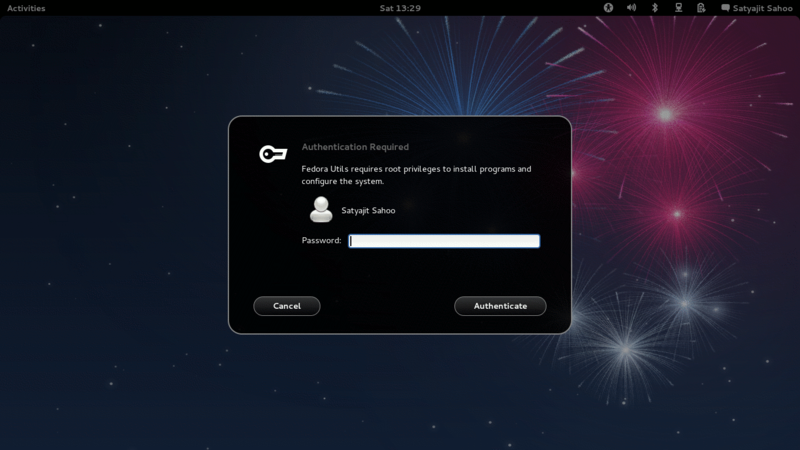800x450 pixels.
Task: Open the Satyajit Sahoo user menu
Action: point(757,8)
